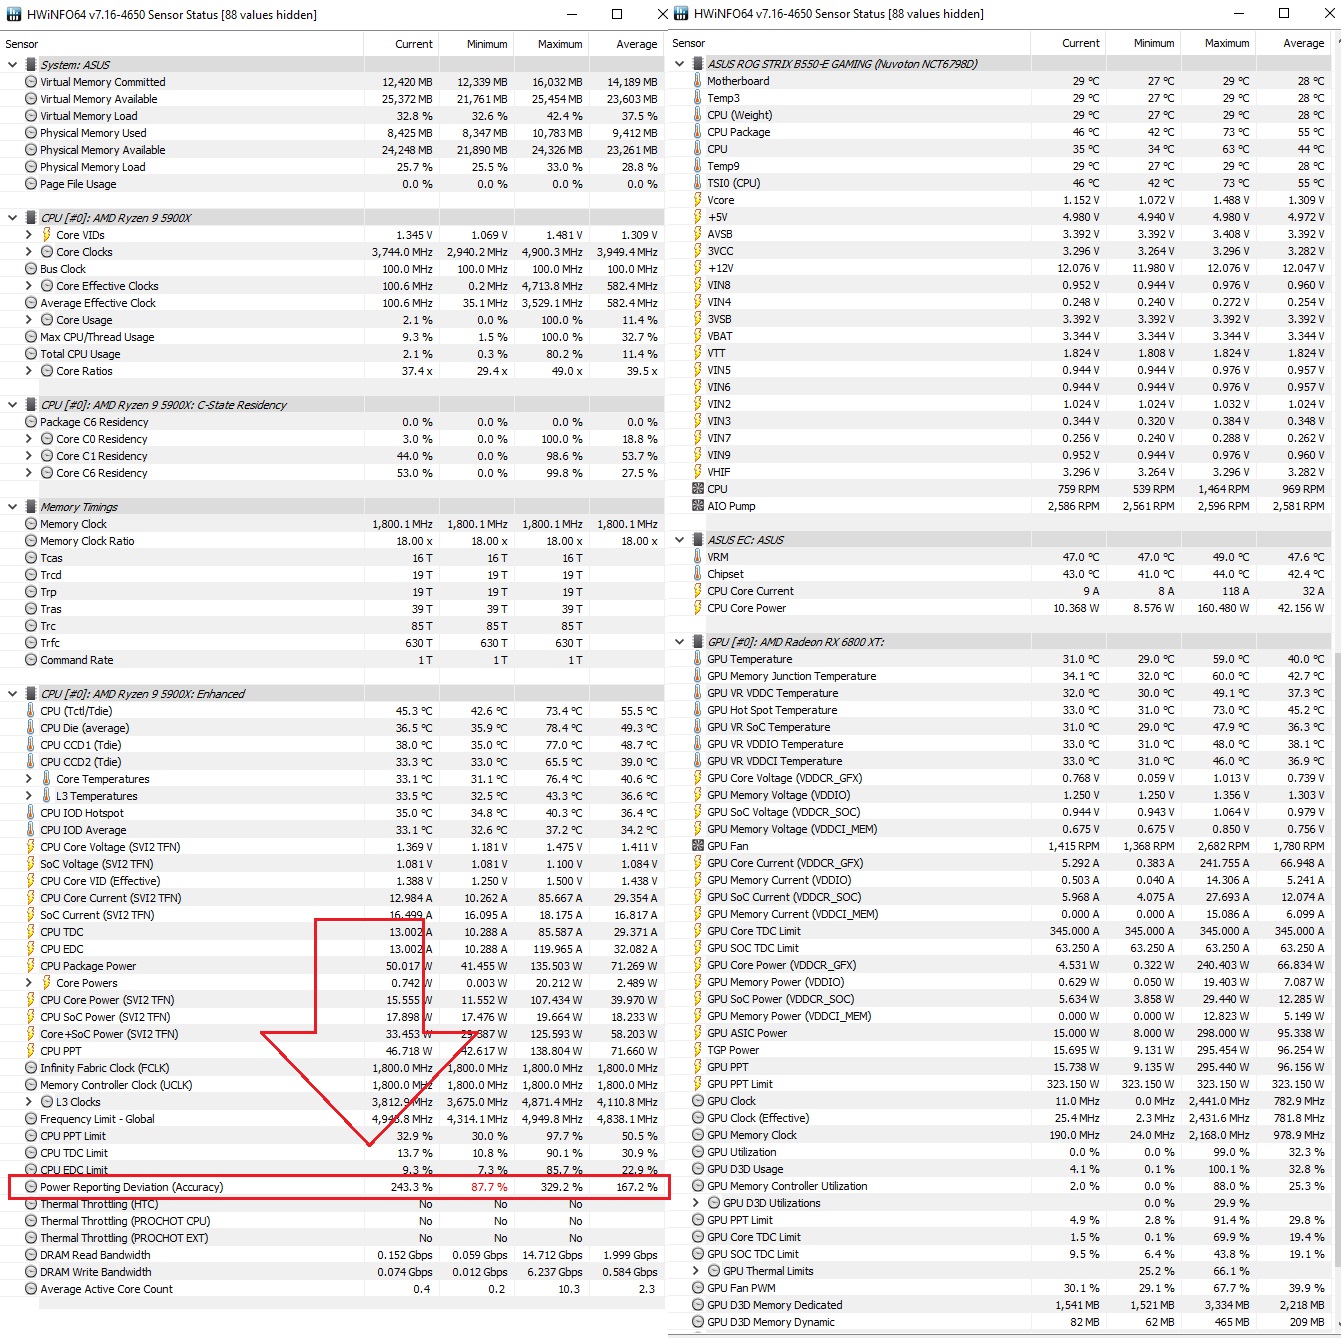This screenshot has height=1338, width=1344.
Task: Select the CPU Core Current row under ASUS EC
Action: (999, 591)
